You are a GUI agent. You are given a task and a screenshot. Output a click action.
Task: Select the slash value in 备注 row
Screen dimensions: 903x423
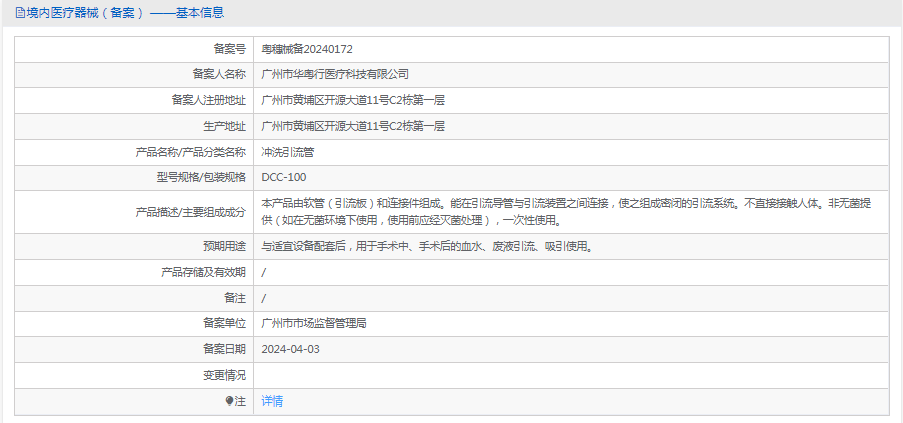pyautogui.click(x=264, y=298)
